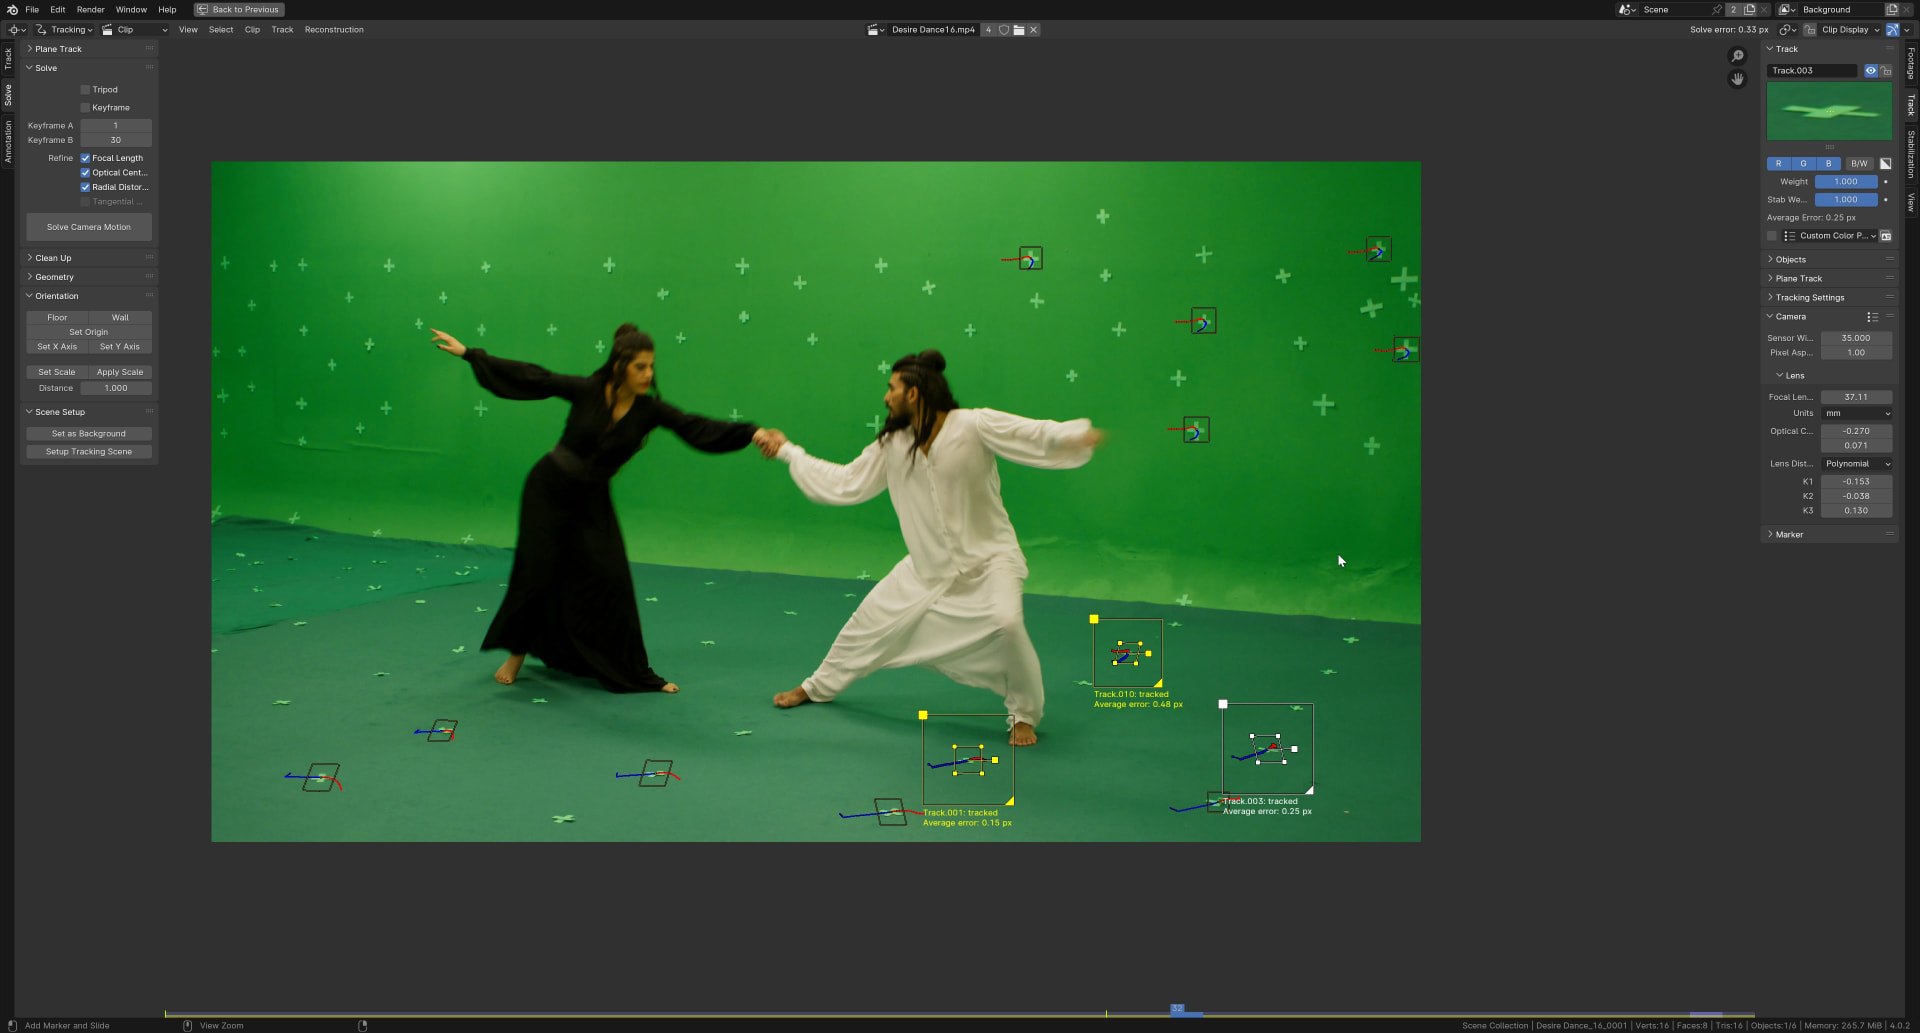Viewport: 1920px width, 1033px height.
Task: Open the Reconstruction menu
Action: click(334, 30)
